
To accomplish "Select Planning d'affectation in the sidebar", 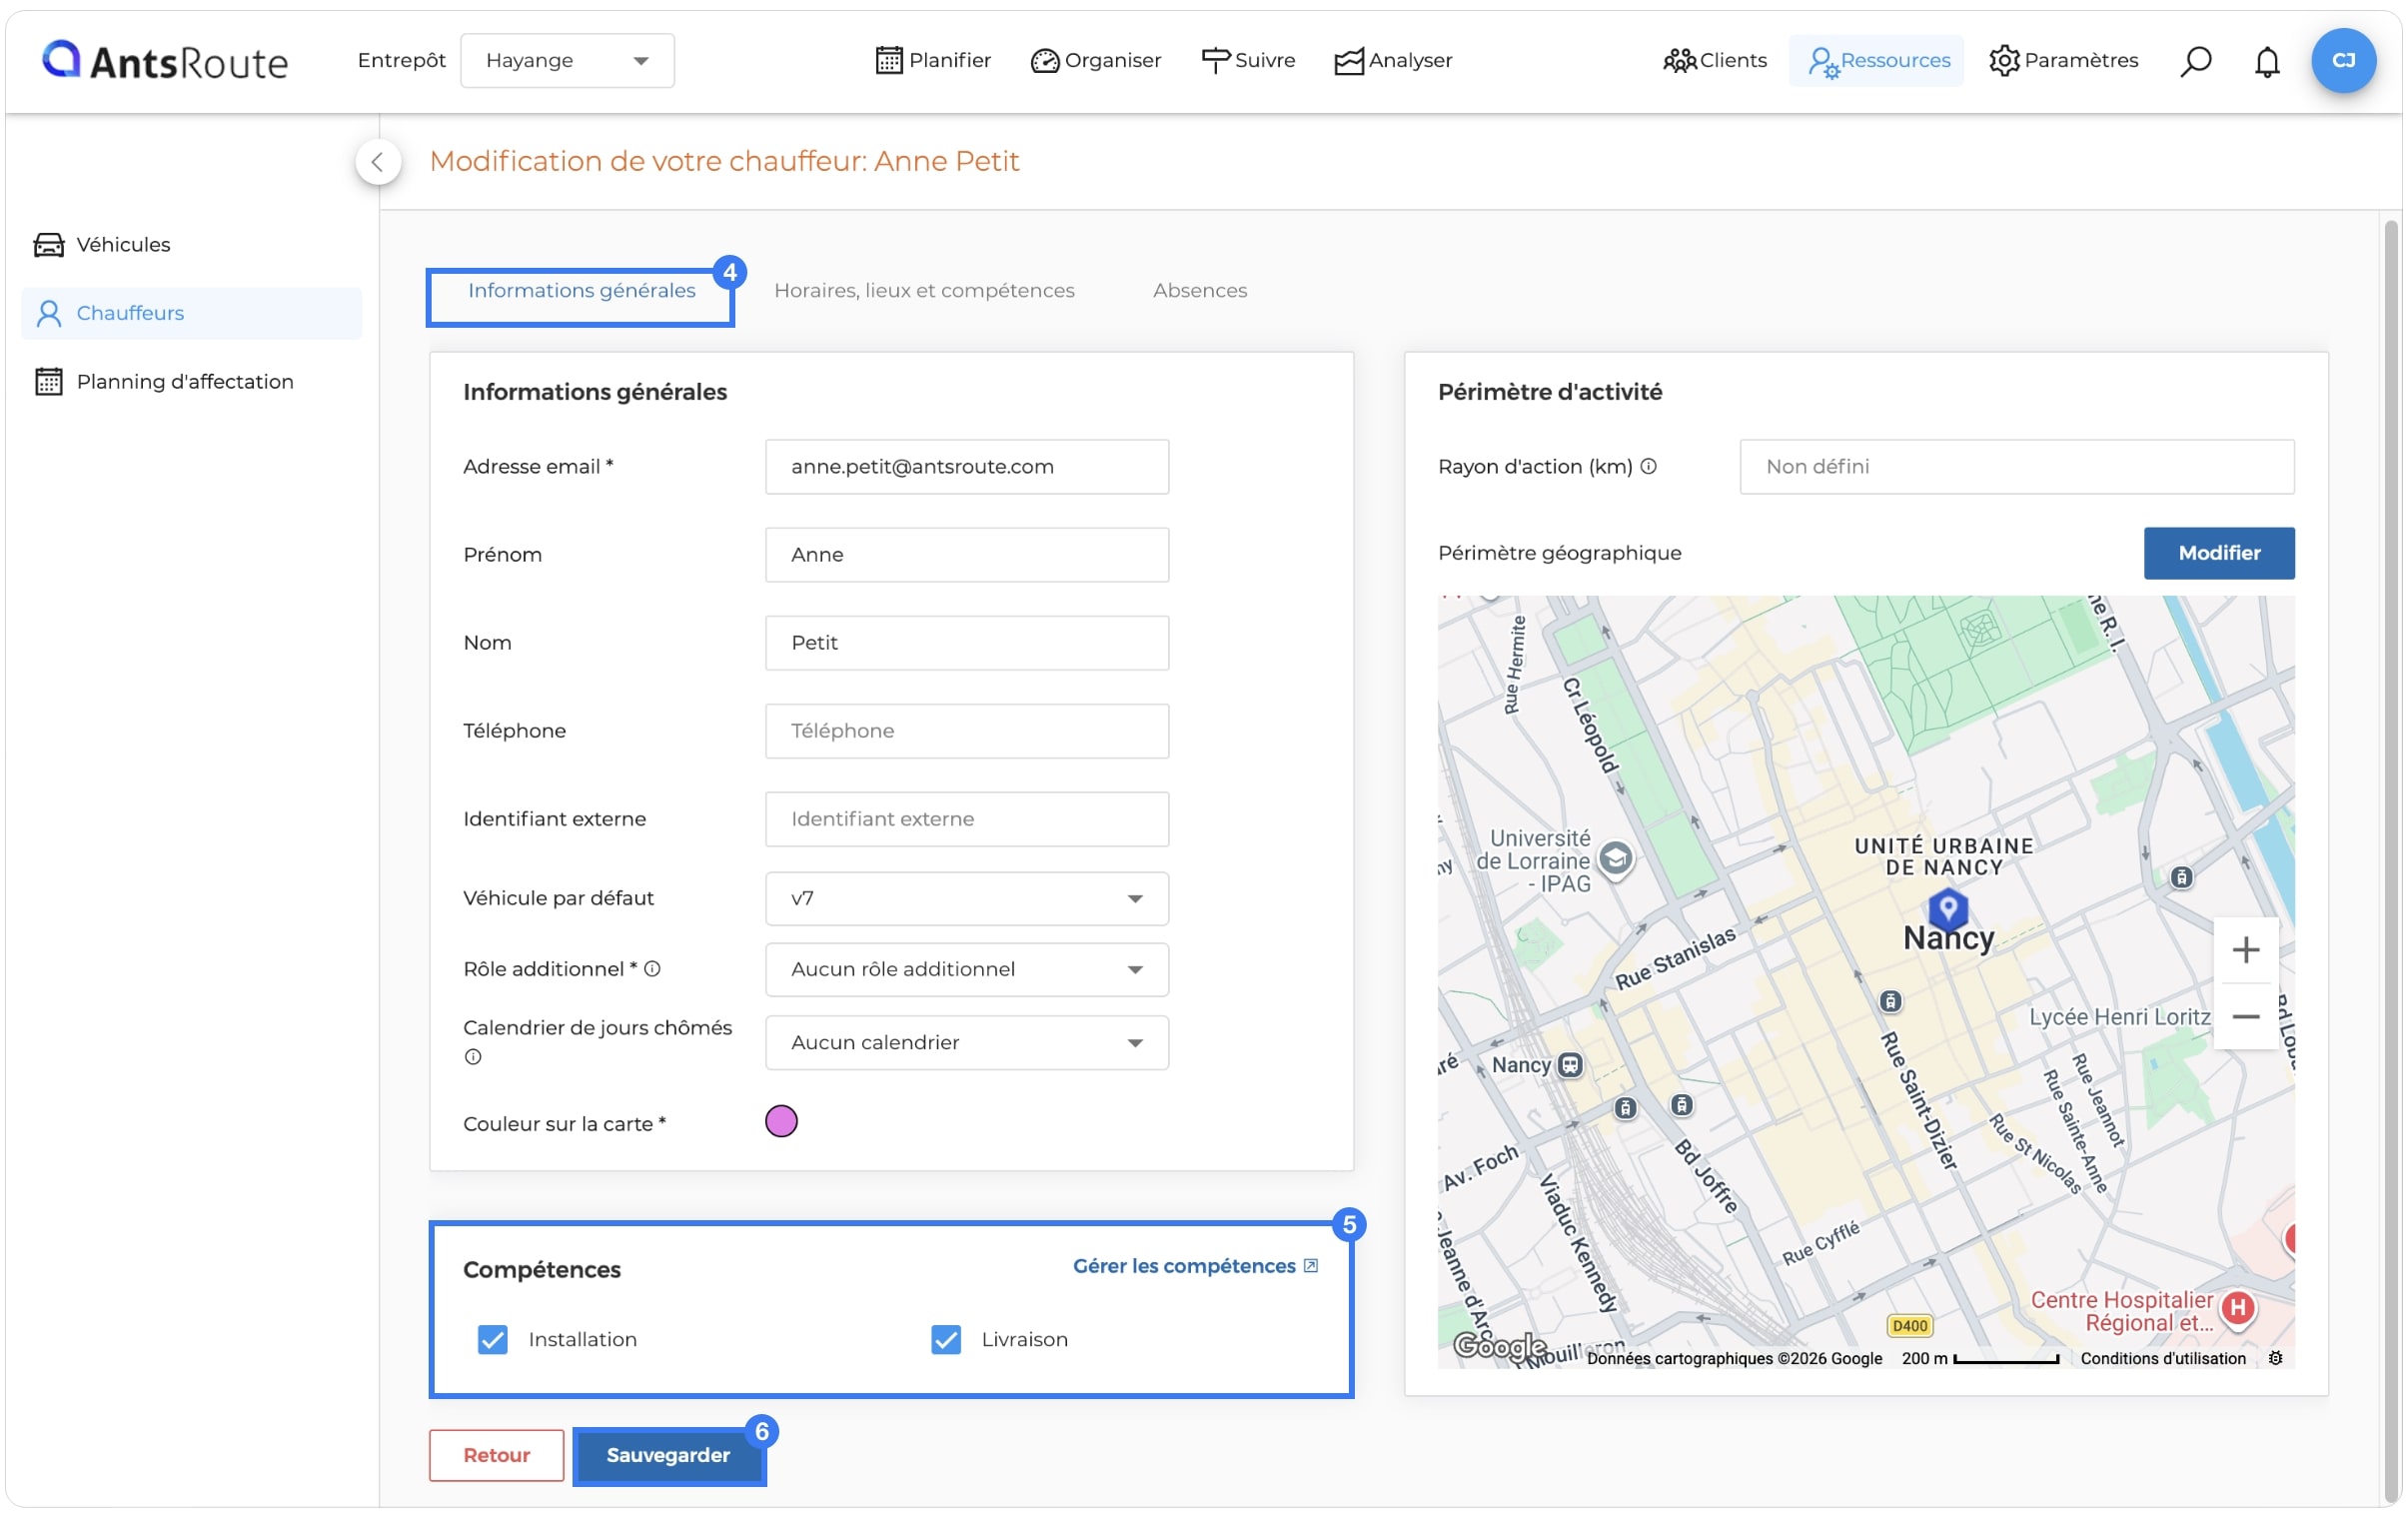I will coord(191,382).
